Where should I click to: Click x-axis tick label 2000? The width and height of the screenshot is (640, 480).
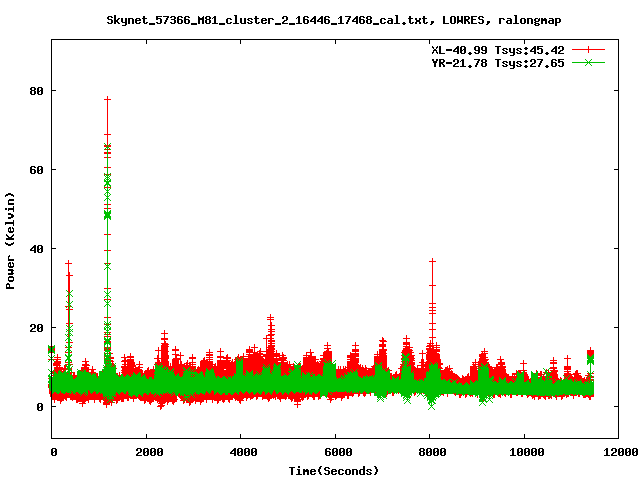[x=149, y=452]
